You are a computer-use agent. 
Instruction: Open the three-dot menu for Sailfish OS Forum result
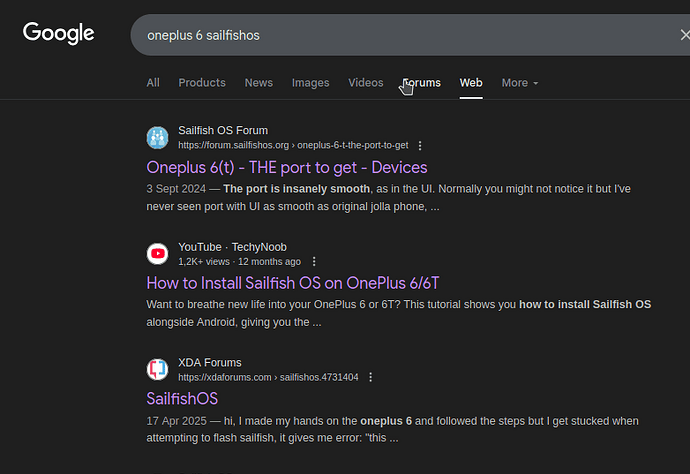pyautogui.click(x=420, y=146)
